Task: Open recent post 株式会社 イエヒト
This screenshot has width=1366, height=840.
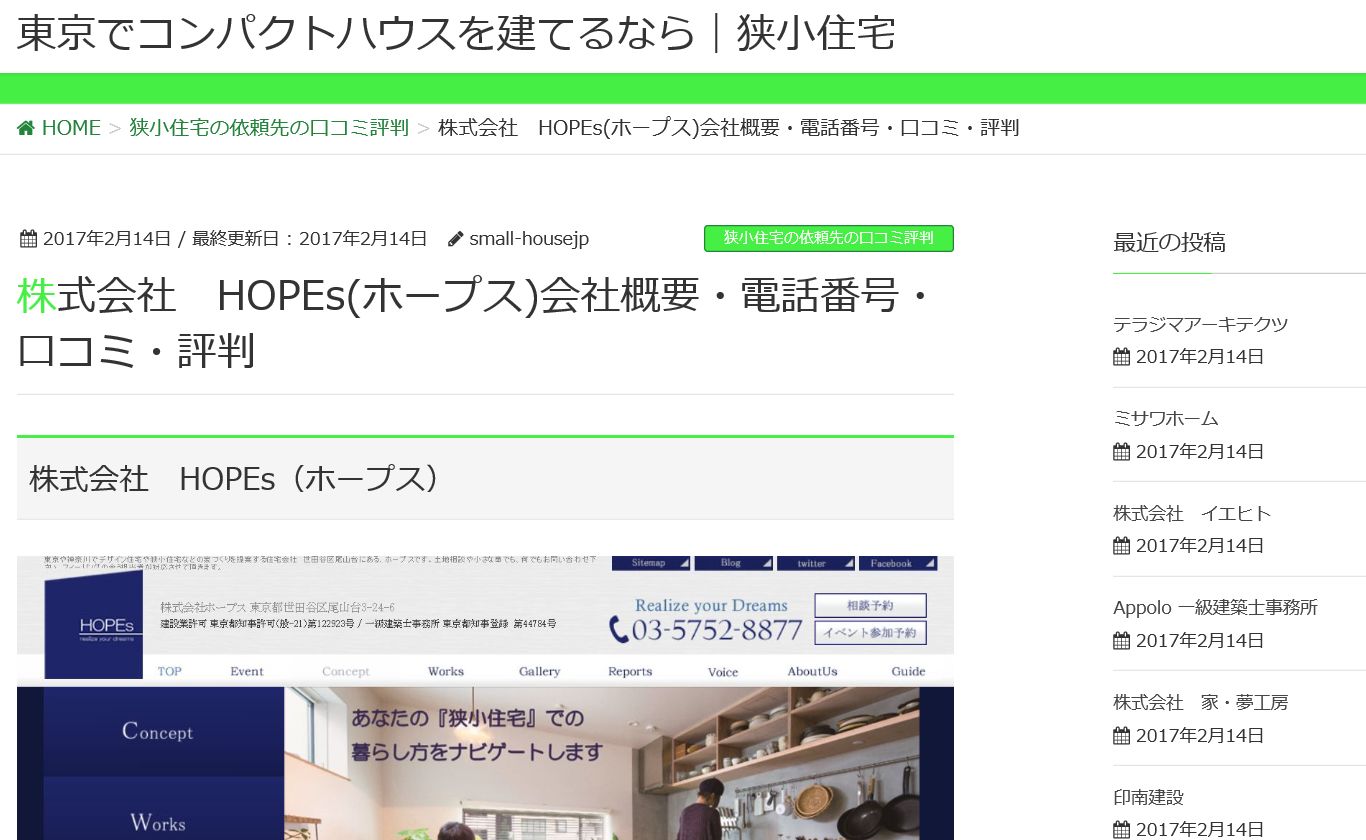Action: [1192, 513]
